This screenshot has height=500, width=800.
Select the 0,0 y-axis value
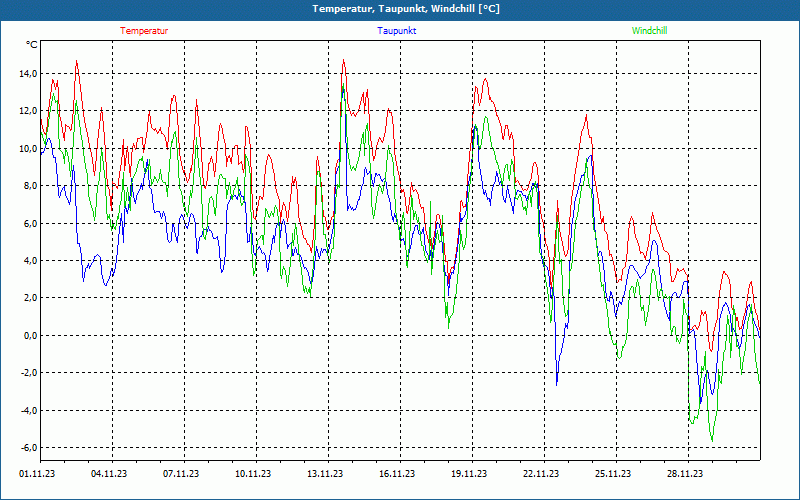click(30, 336)
